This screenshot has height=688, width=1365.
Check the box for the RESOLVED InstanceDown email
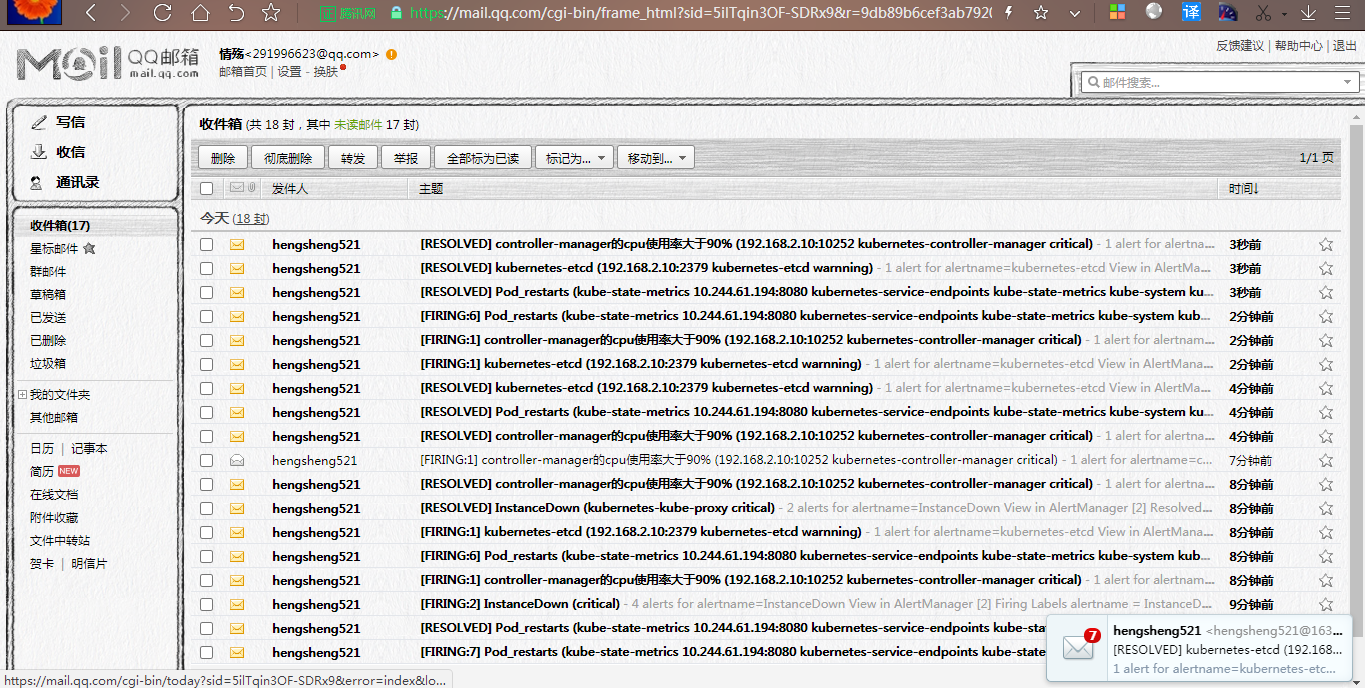click(x=206, y=508)
